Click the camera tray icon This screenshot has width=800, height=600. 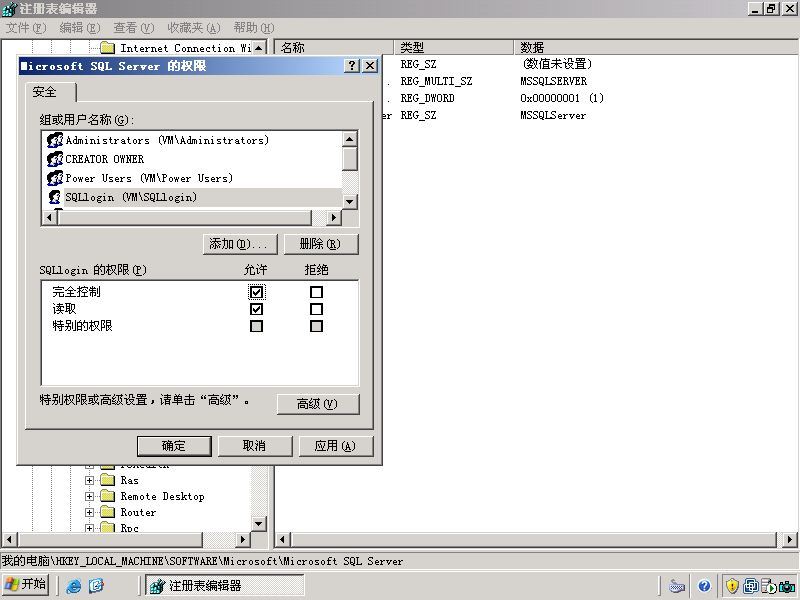[x=787, y=586]
